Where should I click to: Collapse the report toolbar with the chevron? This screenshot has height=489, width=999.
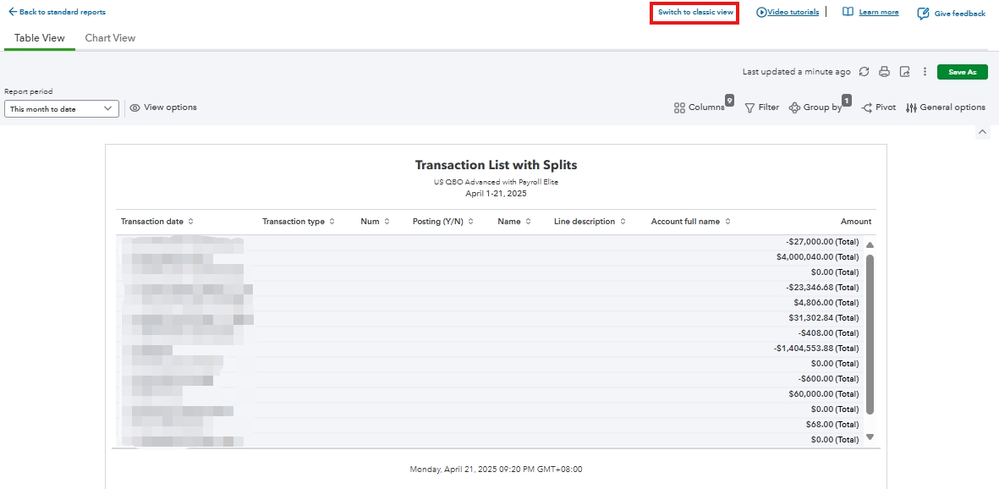coord(981,132)
